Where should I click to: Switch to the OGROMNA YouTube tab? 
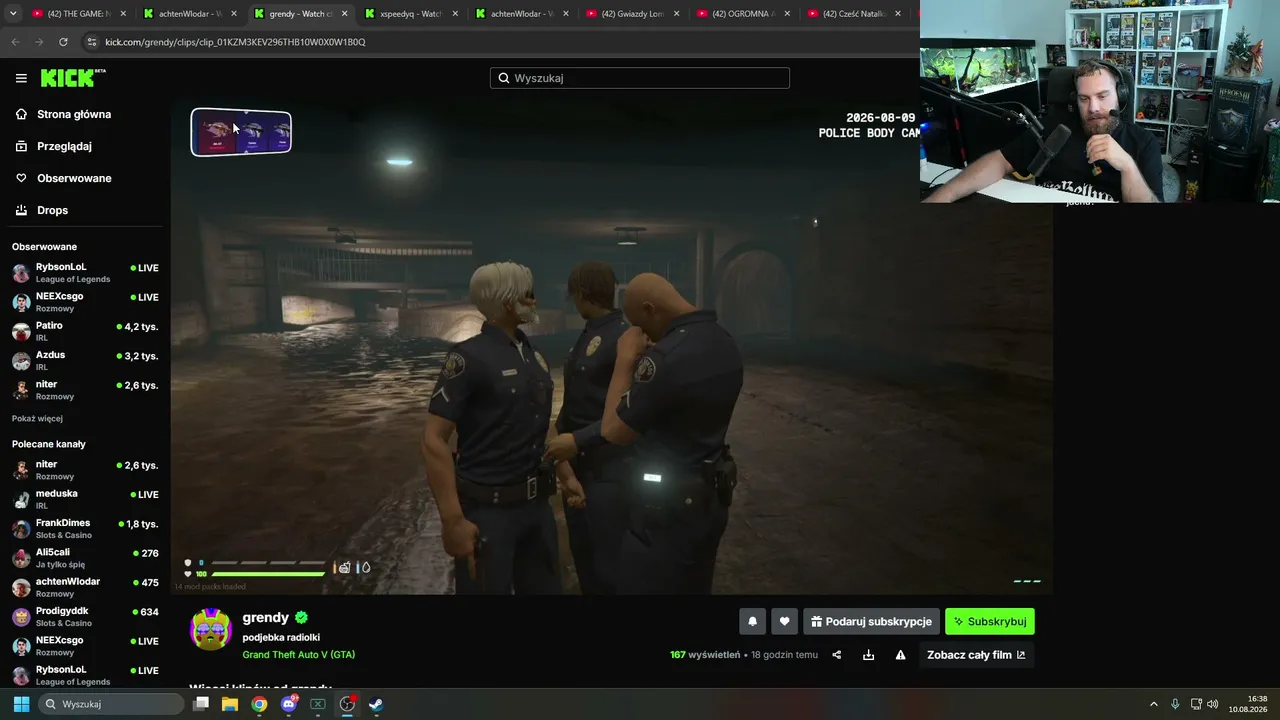point(742,14)
